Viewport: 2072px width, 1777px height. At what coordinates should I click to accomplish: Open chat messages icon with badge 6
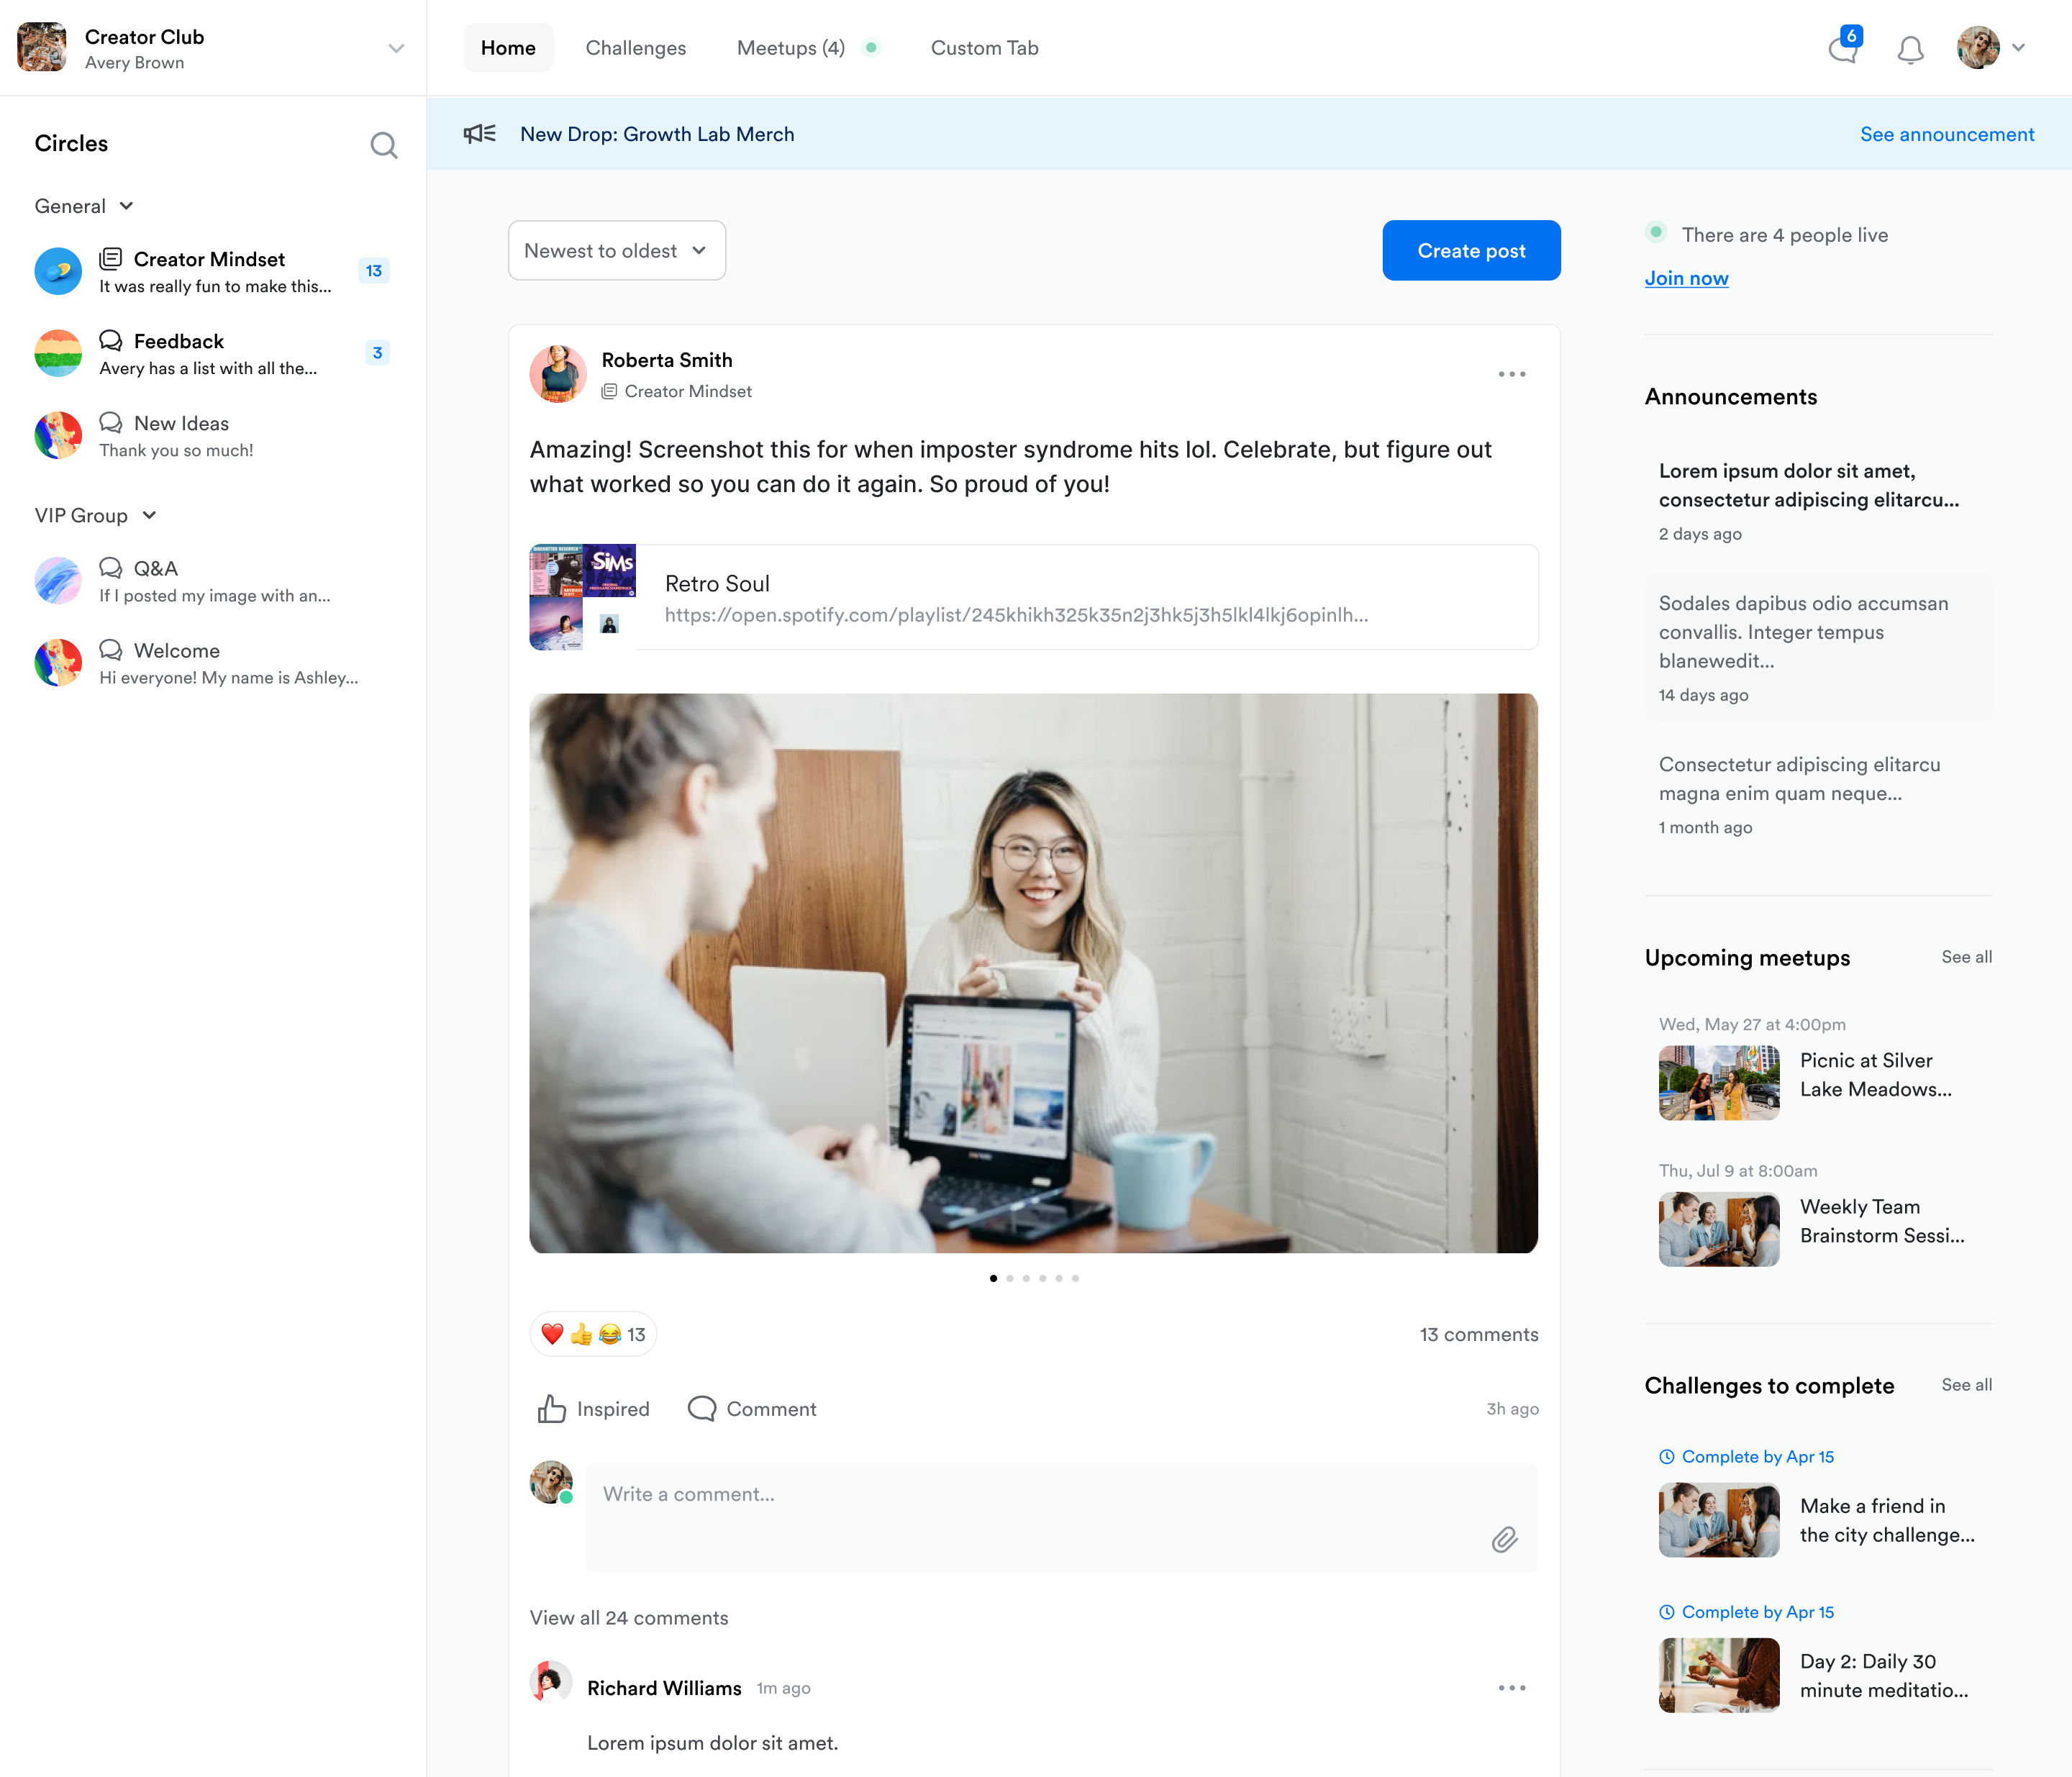point(1842,48)
